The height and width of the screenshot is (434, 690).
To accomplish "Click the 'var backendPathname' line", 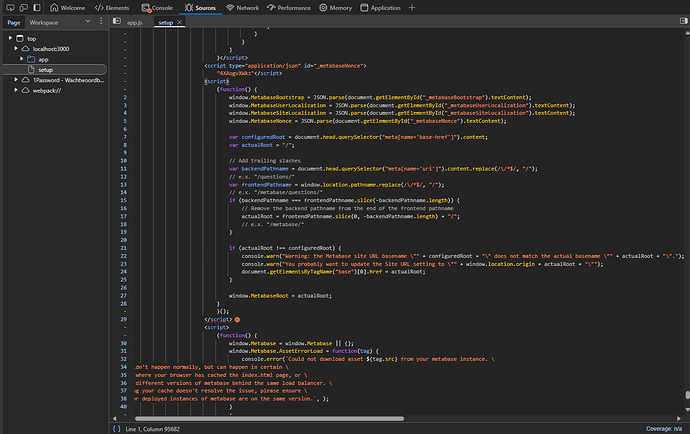I will [x=383, y=169].
